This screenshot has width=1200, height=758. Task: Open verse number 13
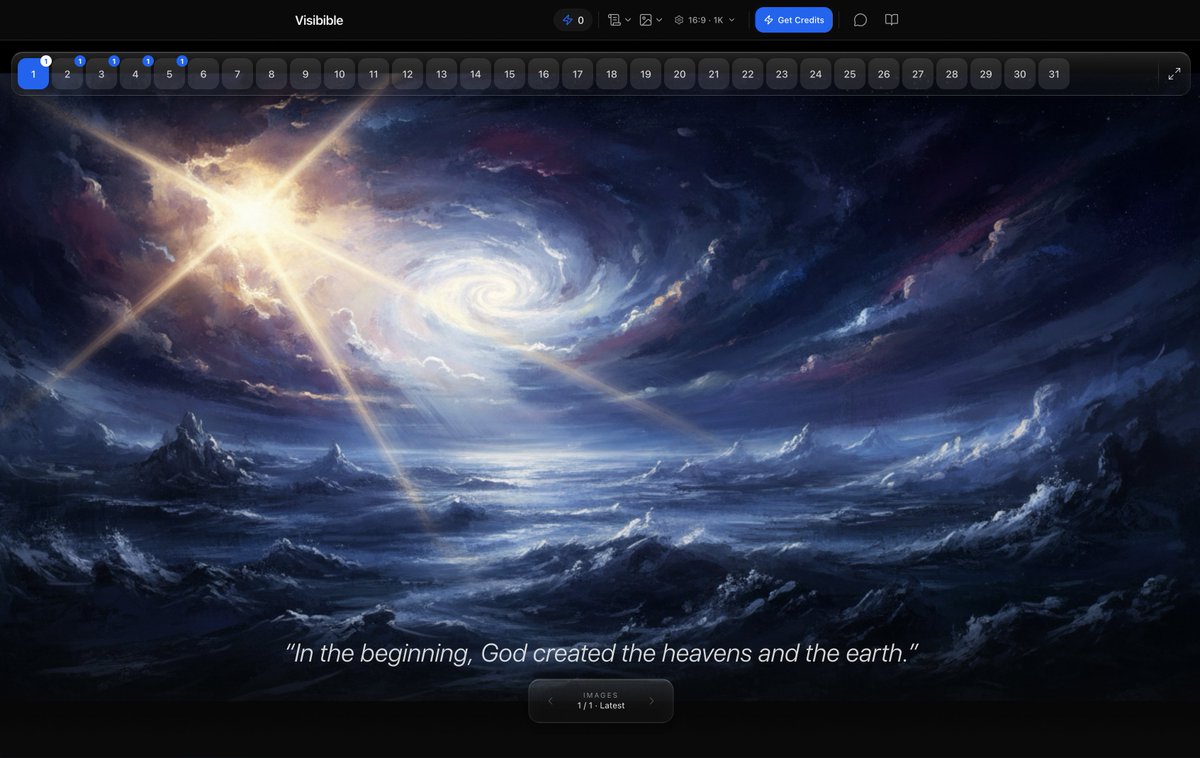tap(441, 74)
